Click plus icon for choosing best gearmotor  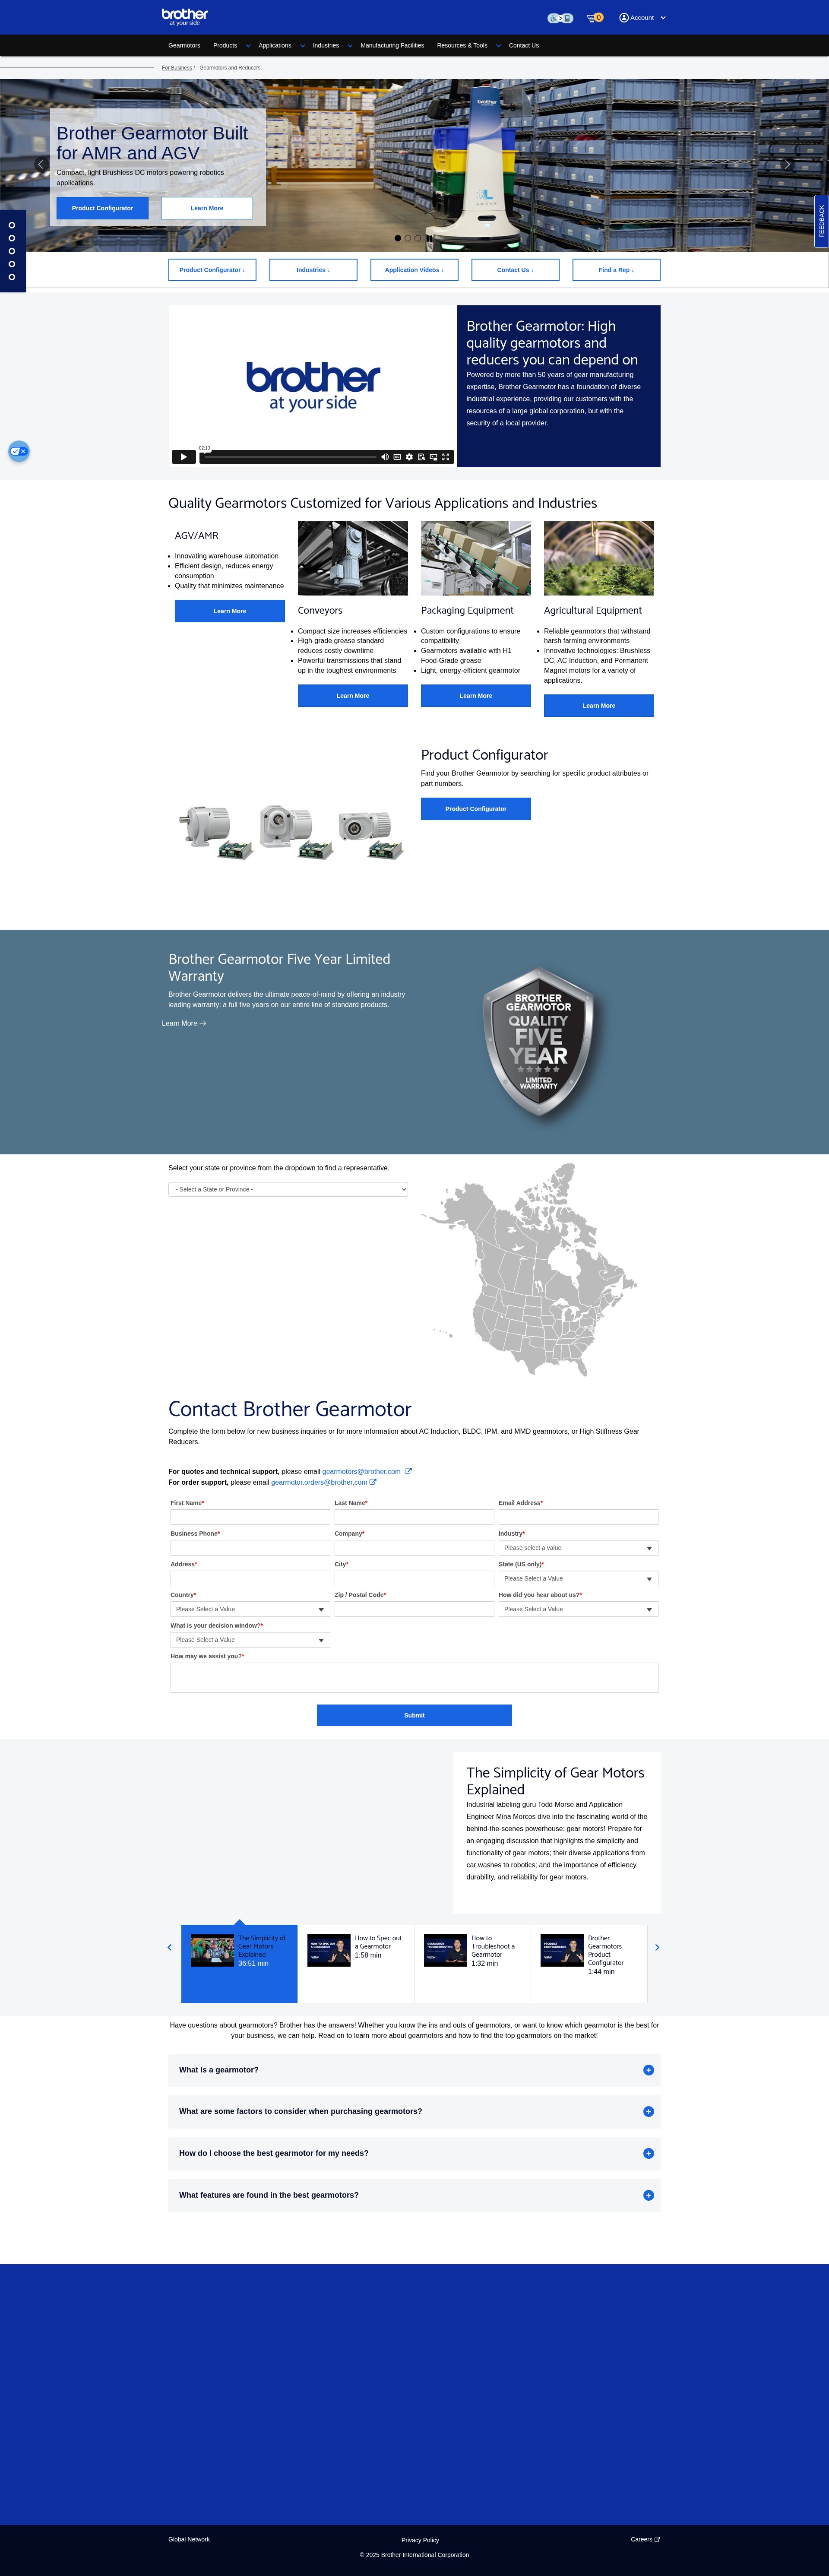648,2153
